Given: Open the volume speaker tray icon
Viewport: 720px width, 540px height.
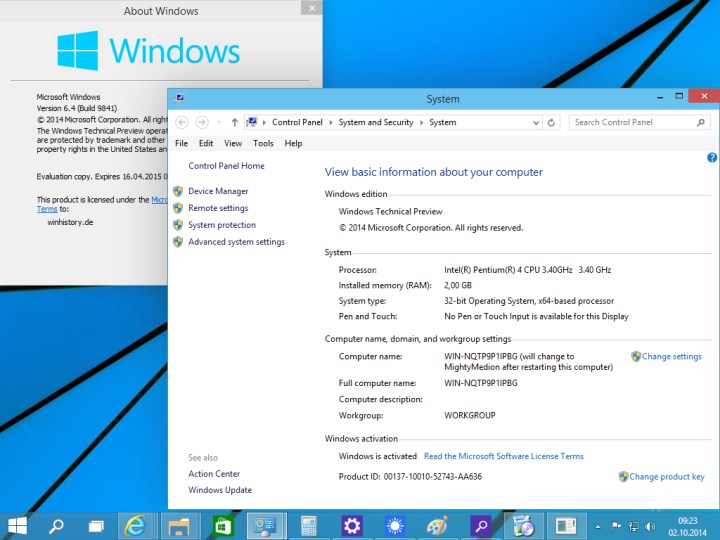Looking at the screenshot, I should click(650, 526).
